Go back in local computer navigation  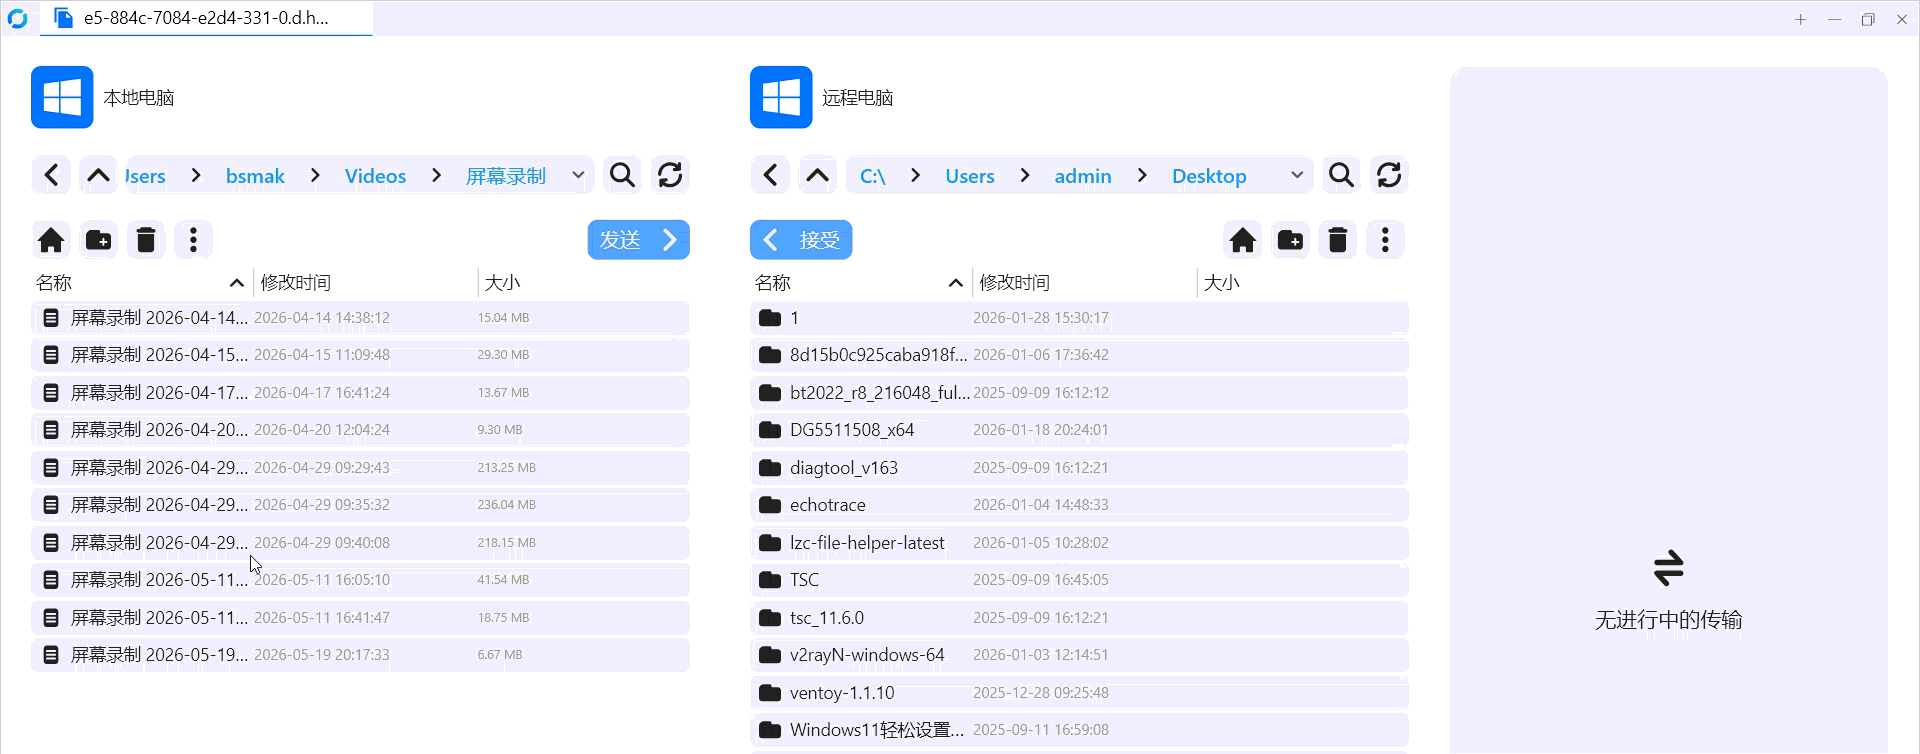[52, 176]
